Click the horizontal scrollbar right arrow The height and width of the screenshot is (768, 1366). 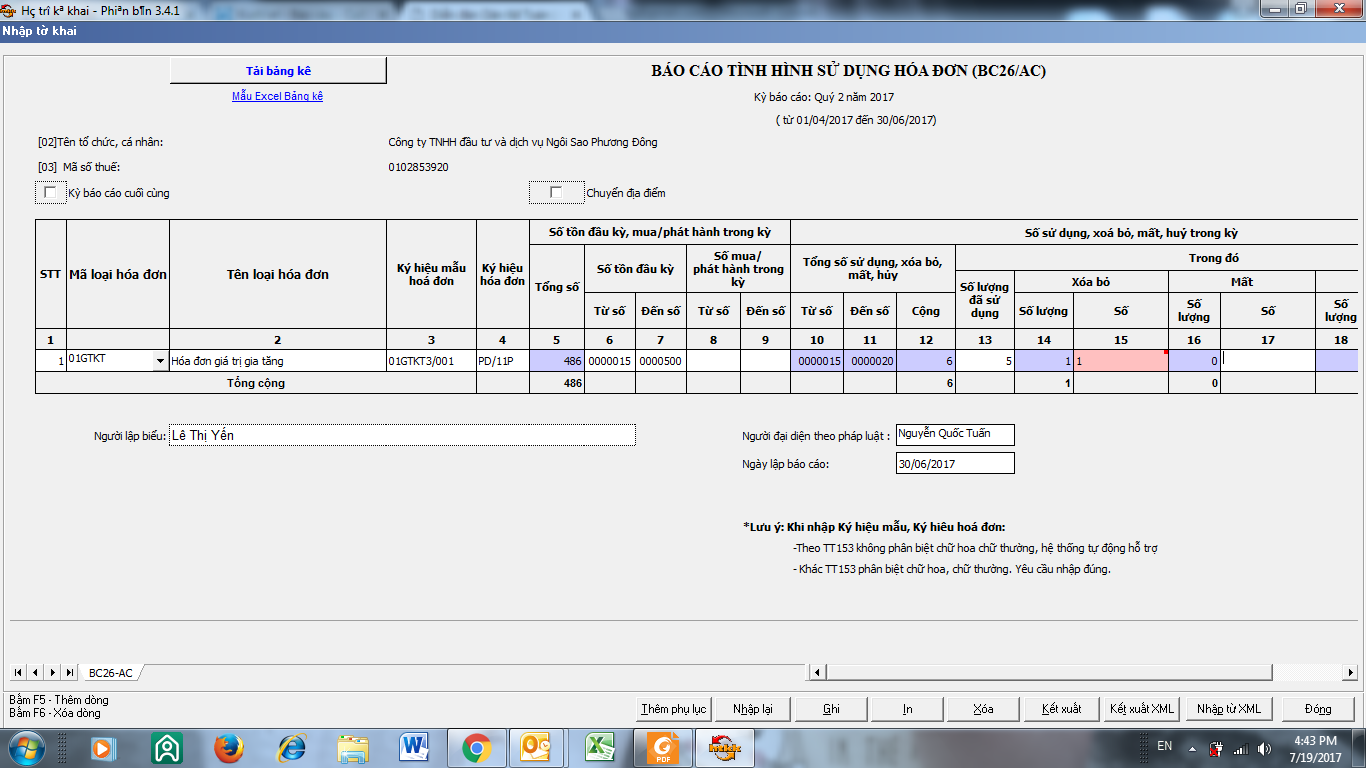[1349, 672]
